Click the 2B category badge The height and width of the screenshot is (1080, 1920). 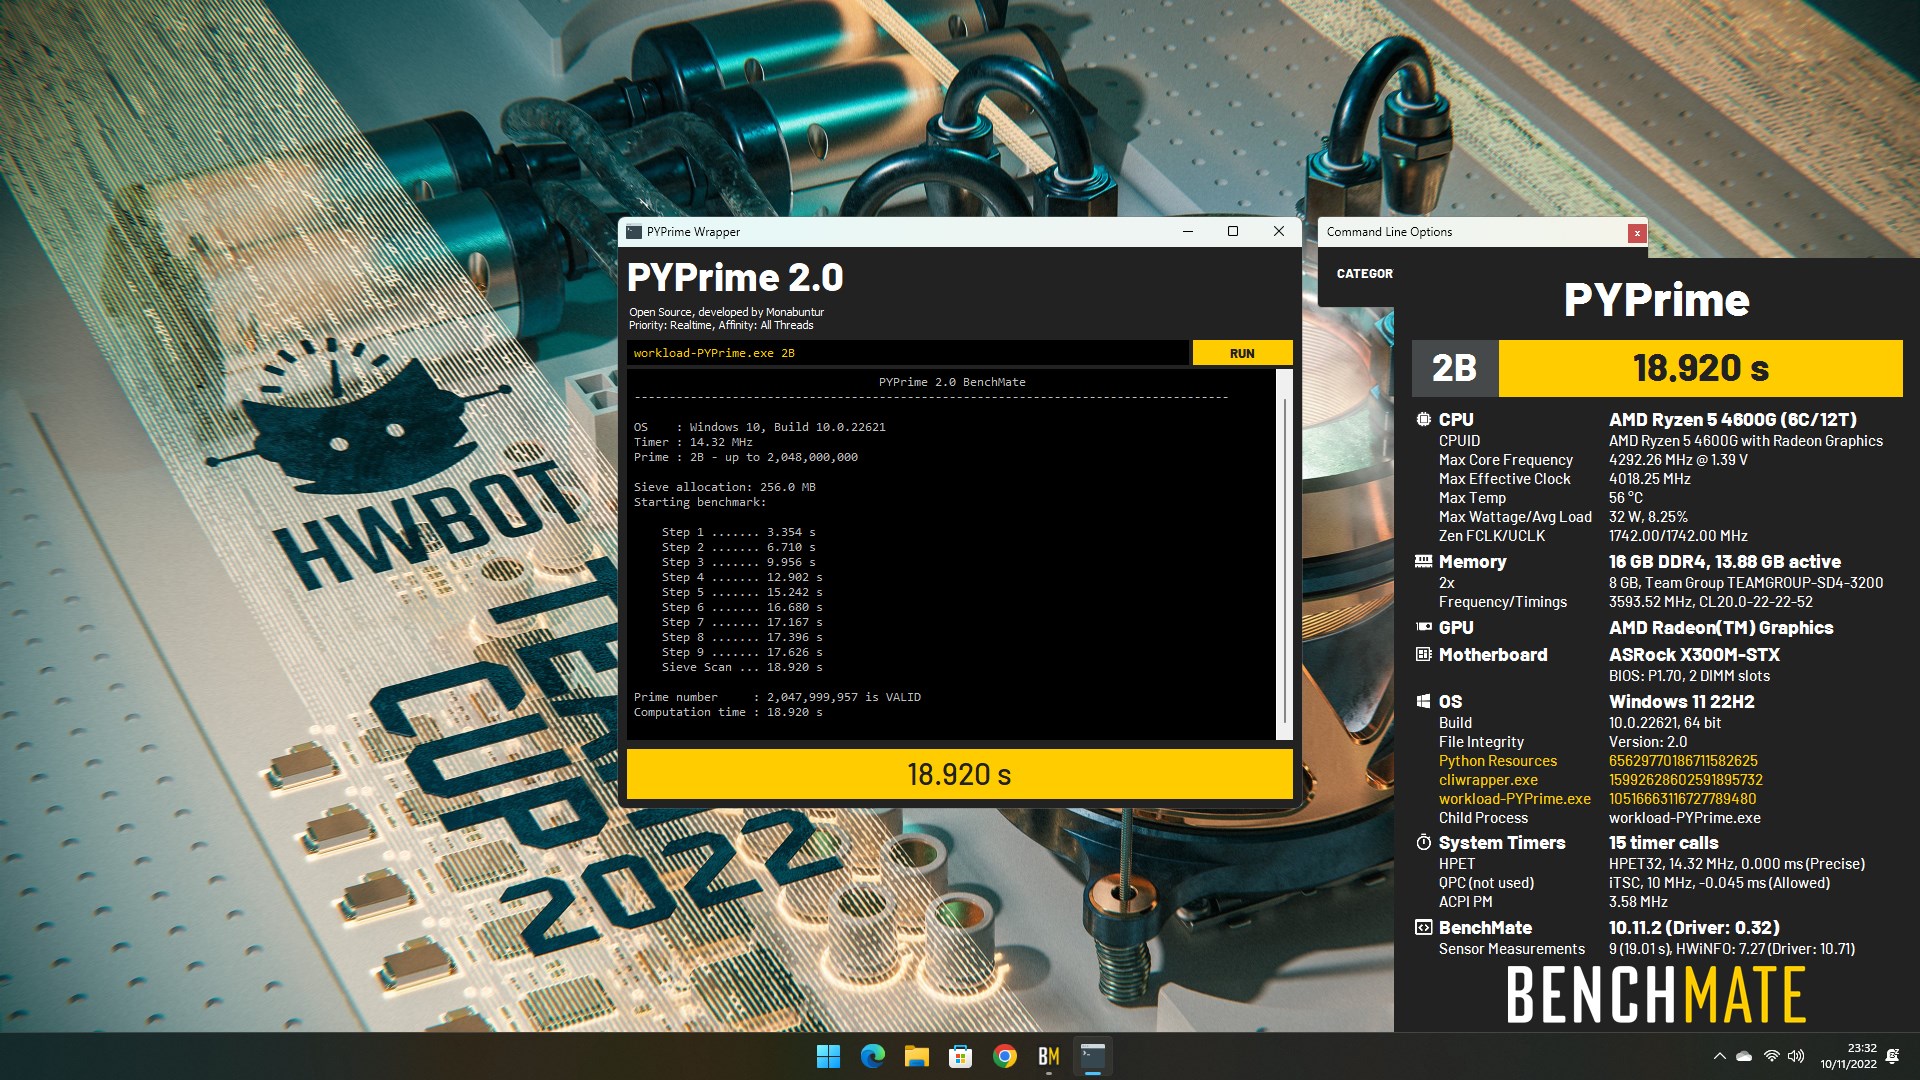[1454, 368]
